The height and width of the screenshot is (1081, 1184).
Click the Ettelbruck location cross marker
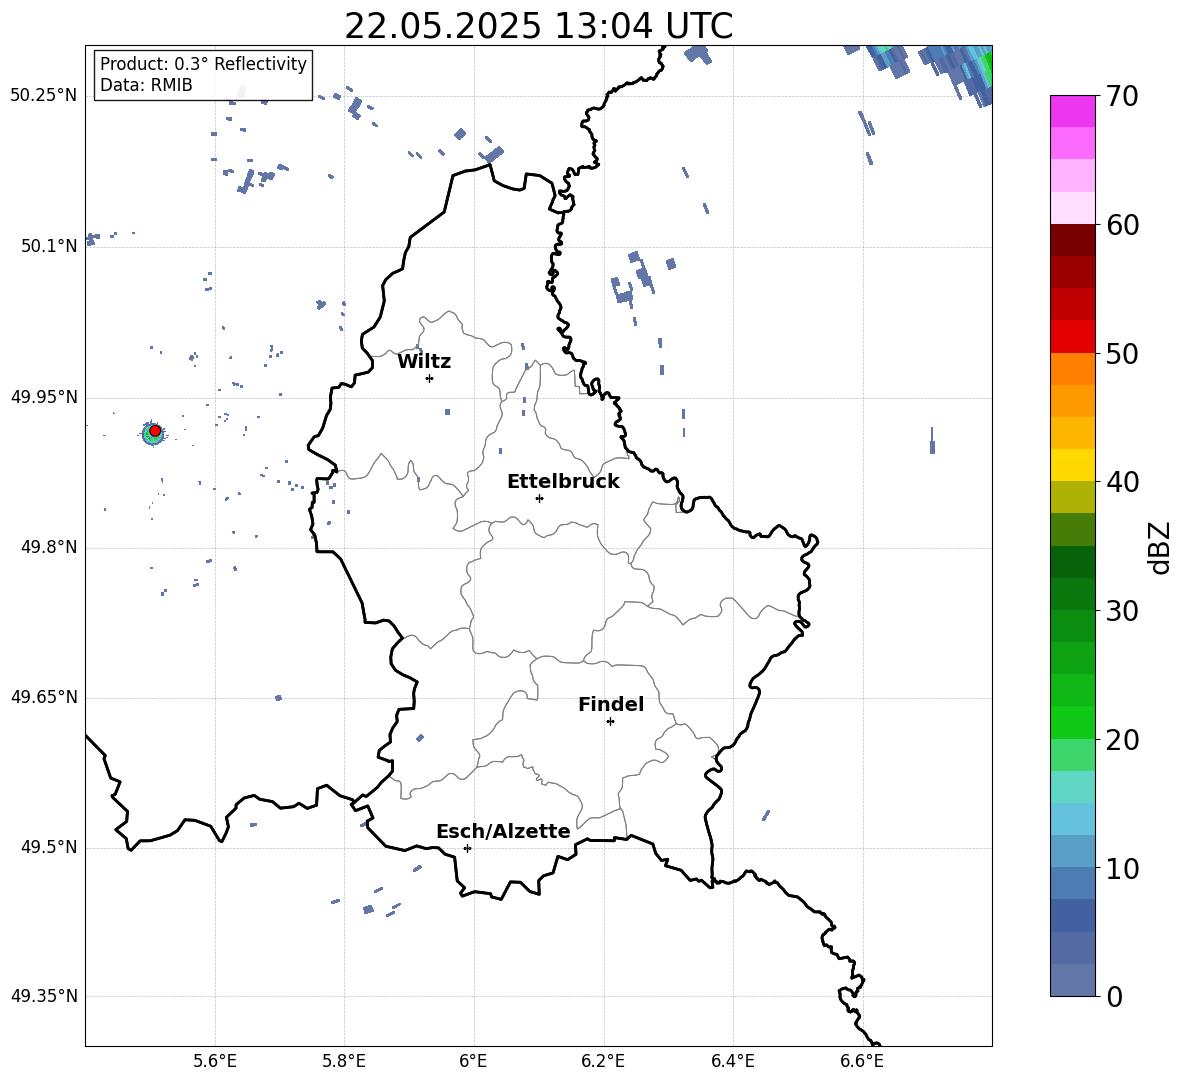539,498
